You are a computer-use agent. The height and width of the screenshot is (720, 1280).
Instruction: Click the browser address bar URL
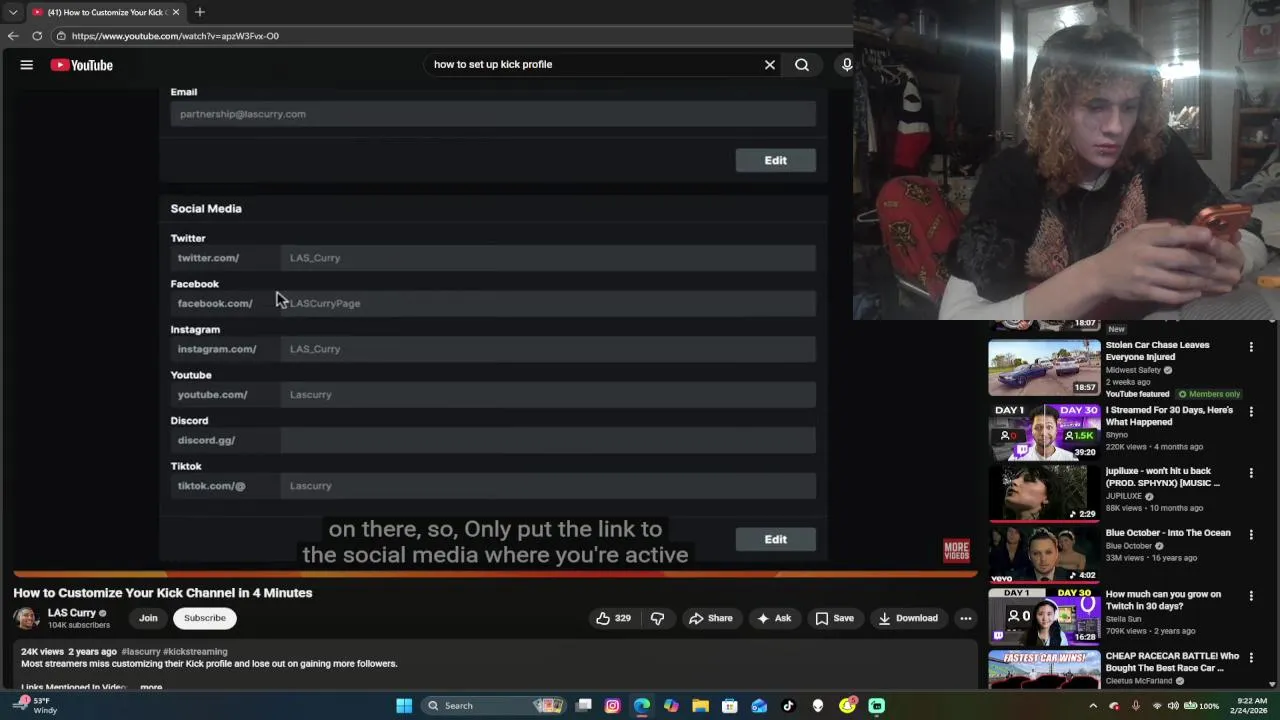click(175, 36)
